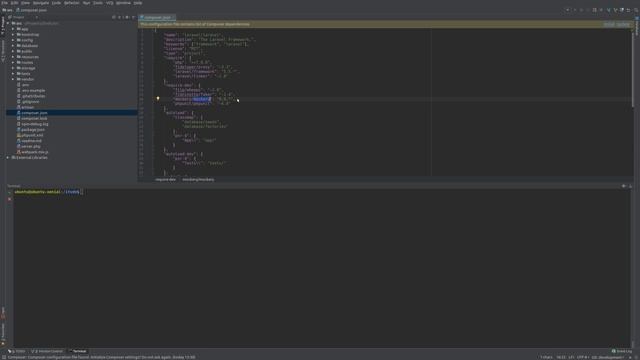
Task: Open the Refactor menu
Action: (71, 3)
